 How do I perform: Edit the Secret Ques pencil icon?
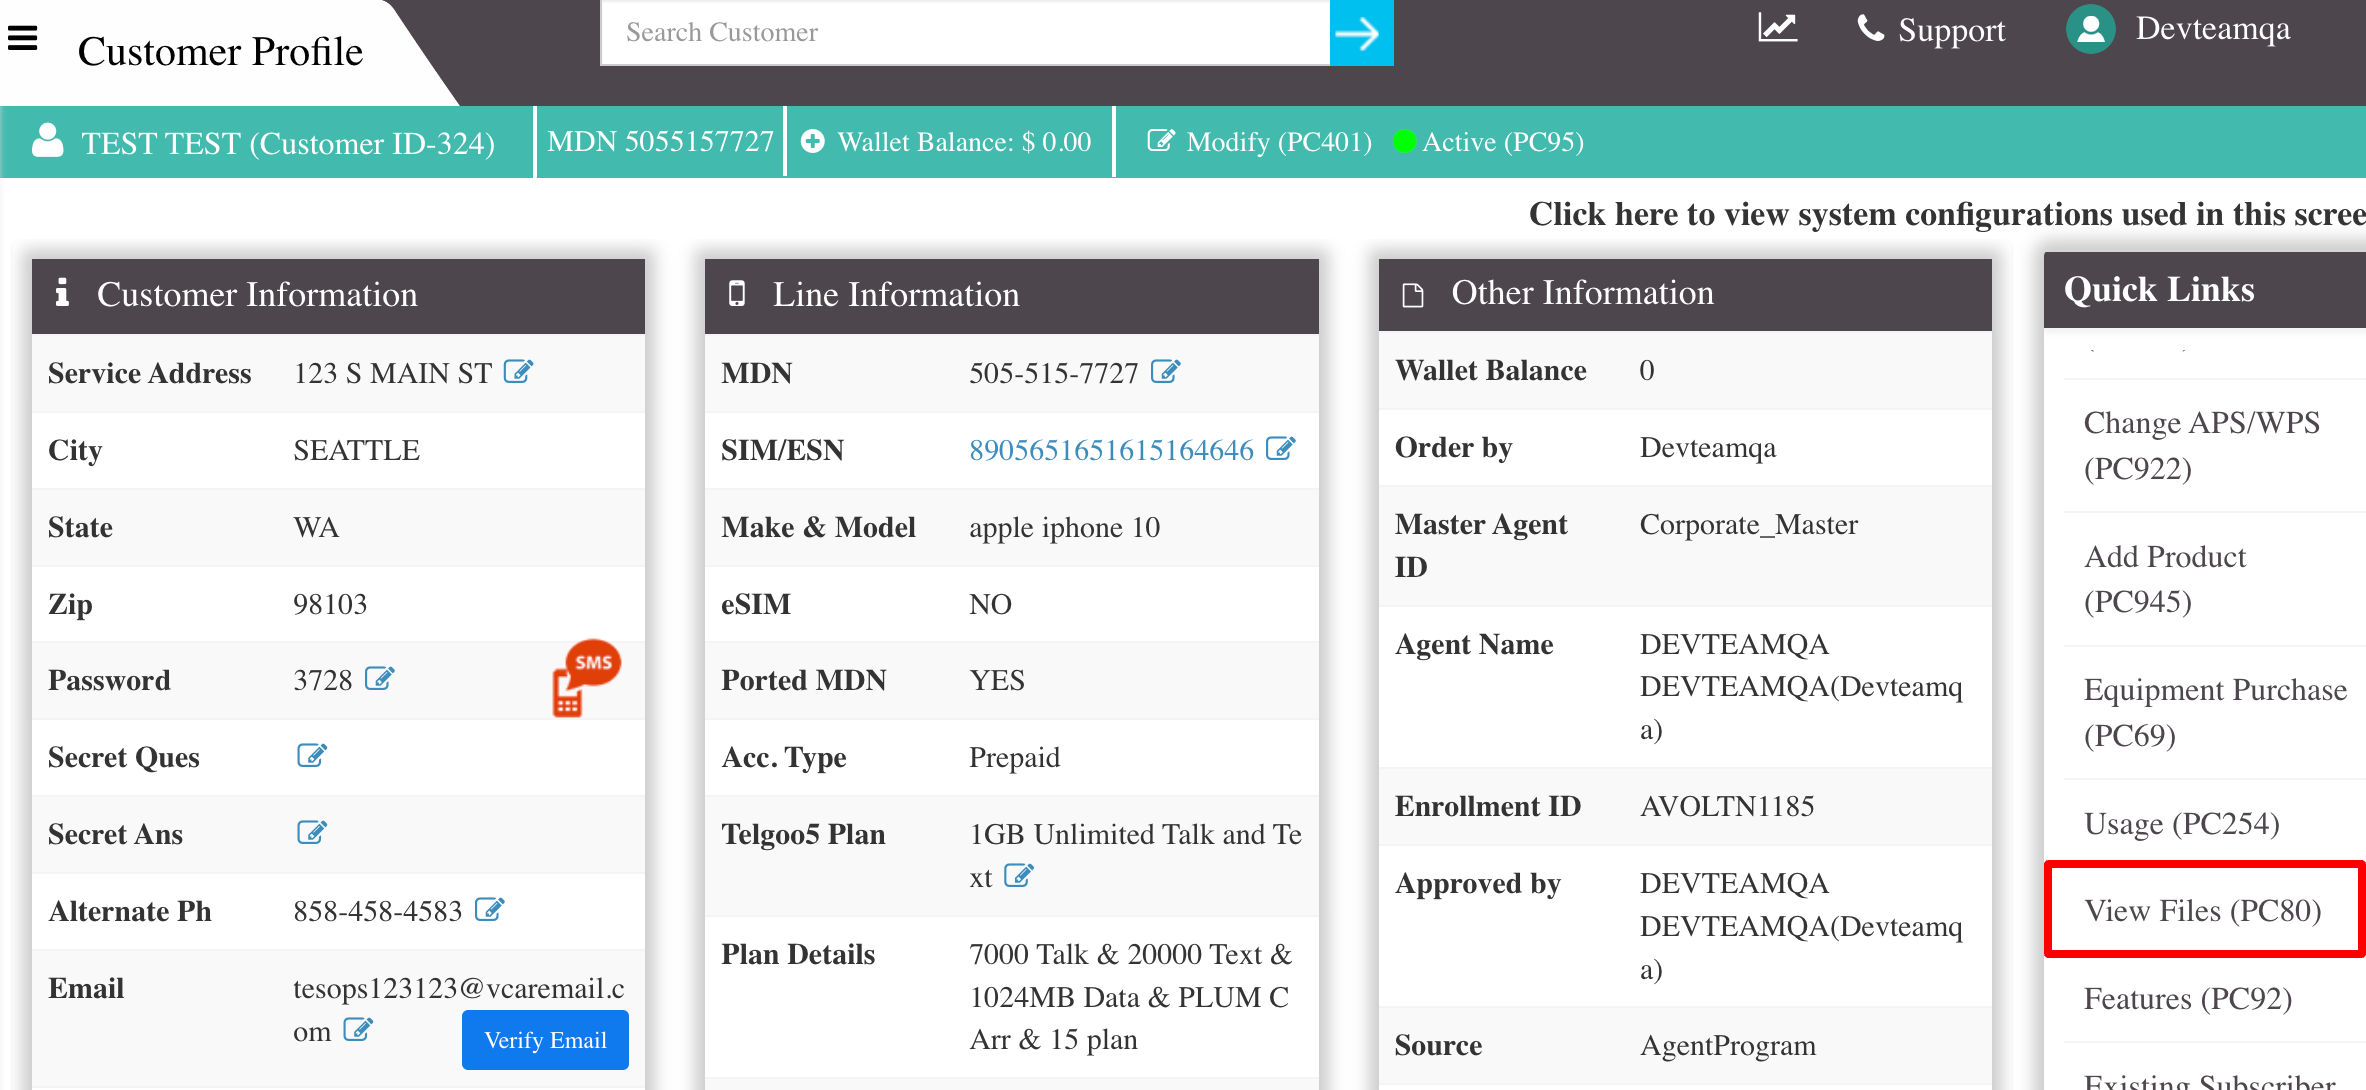(x=312, y=756)
